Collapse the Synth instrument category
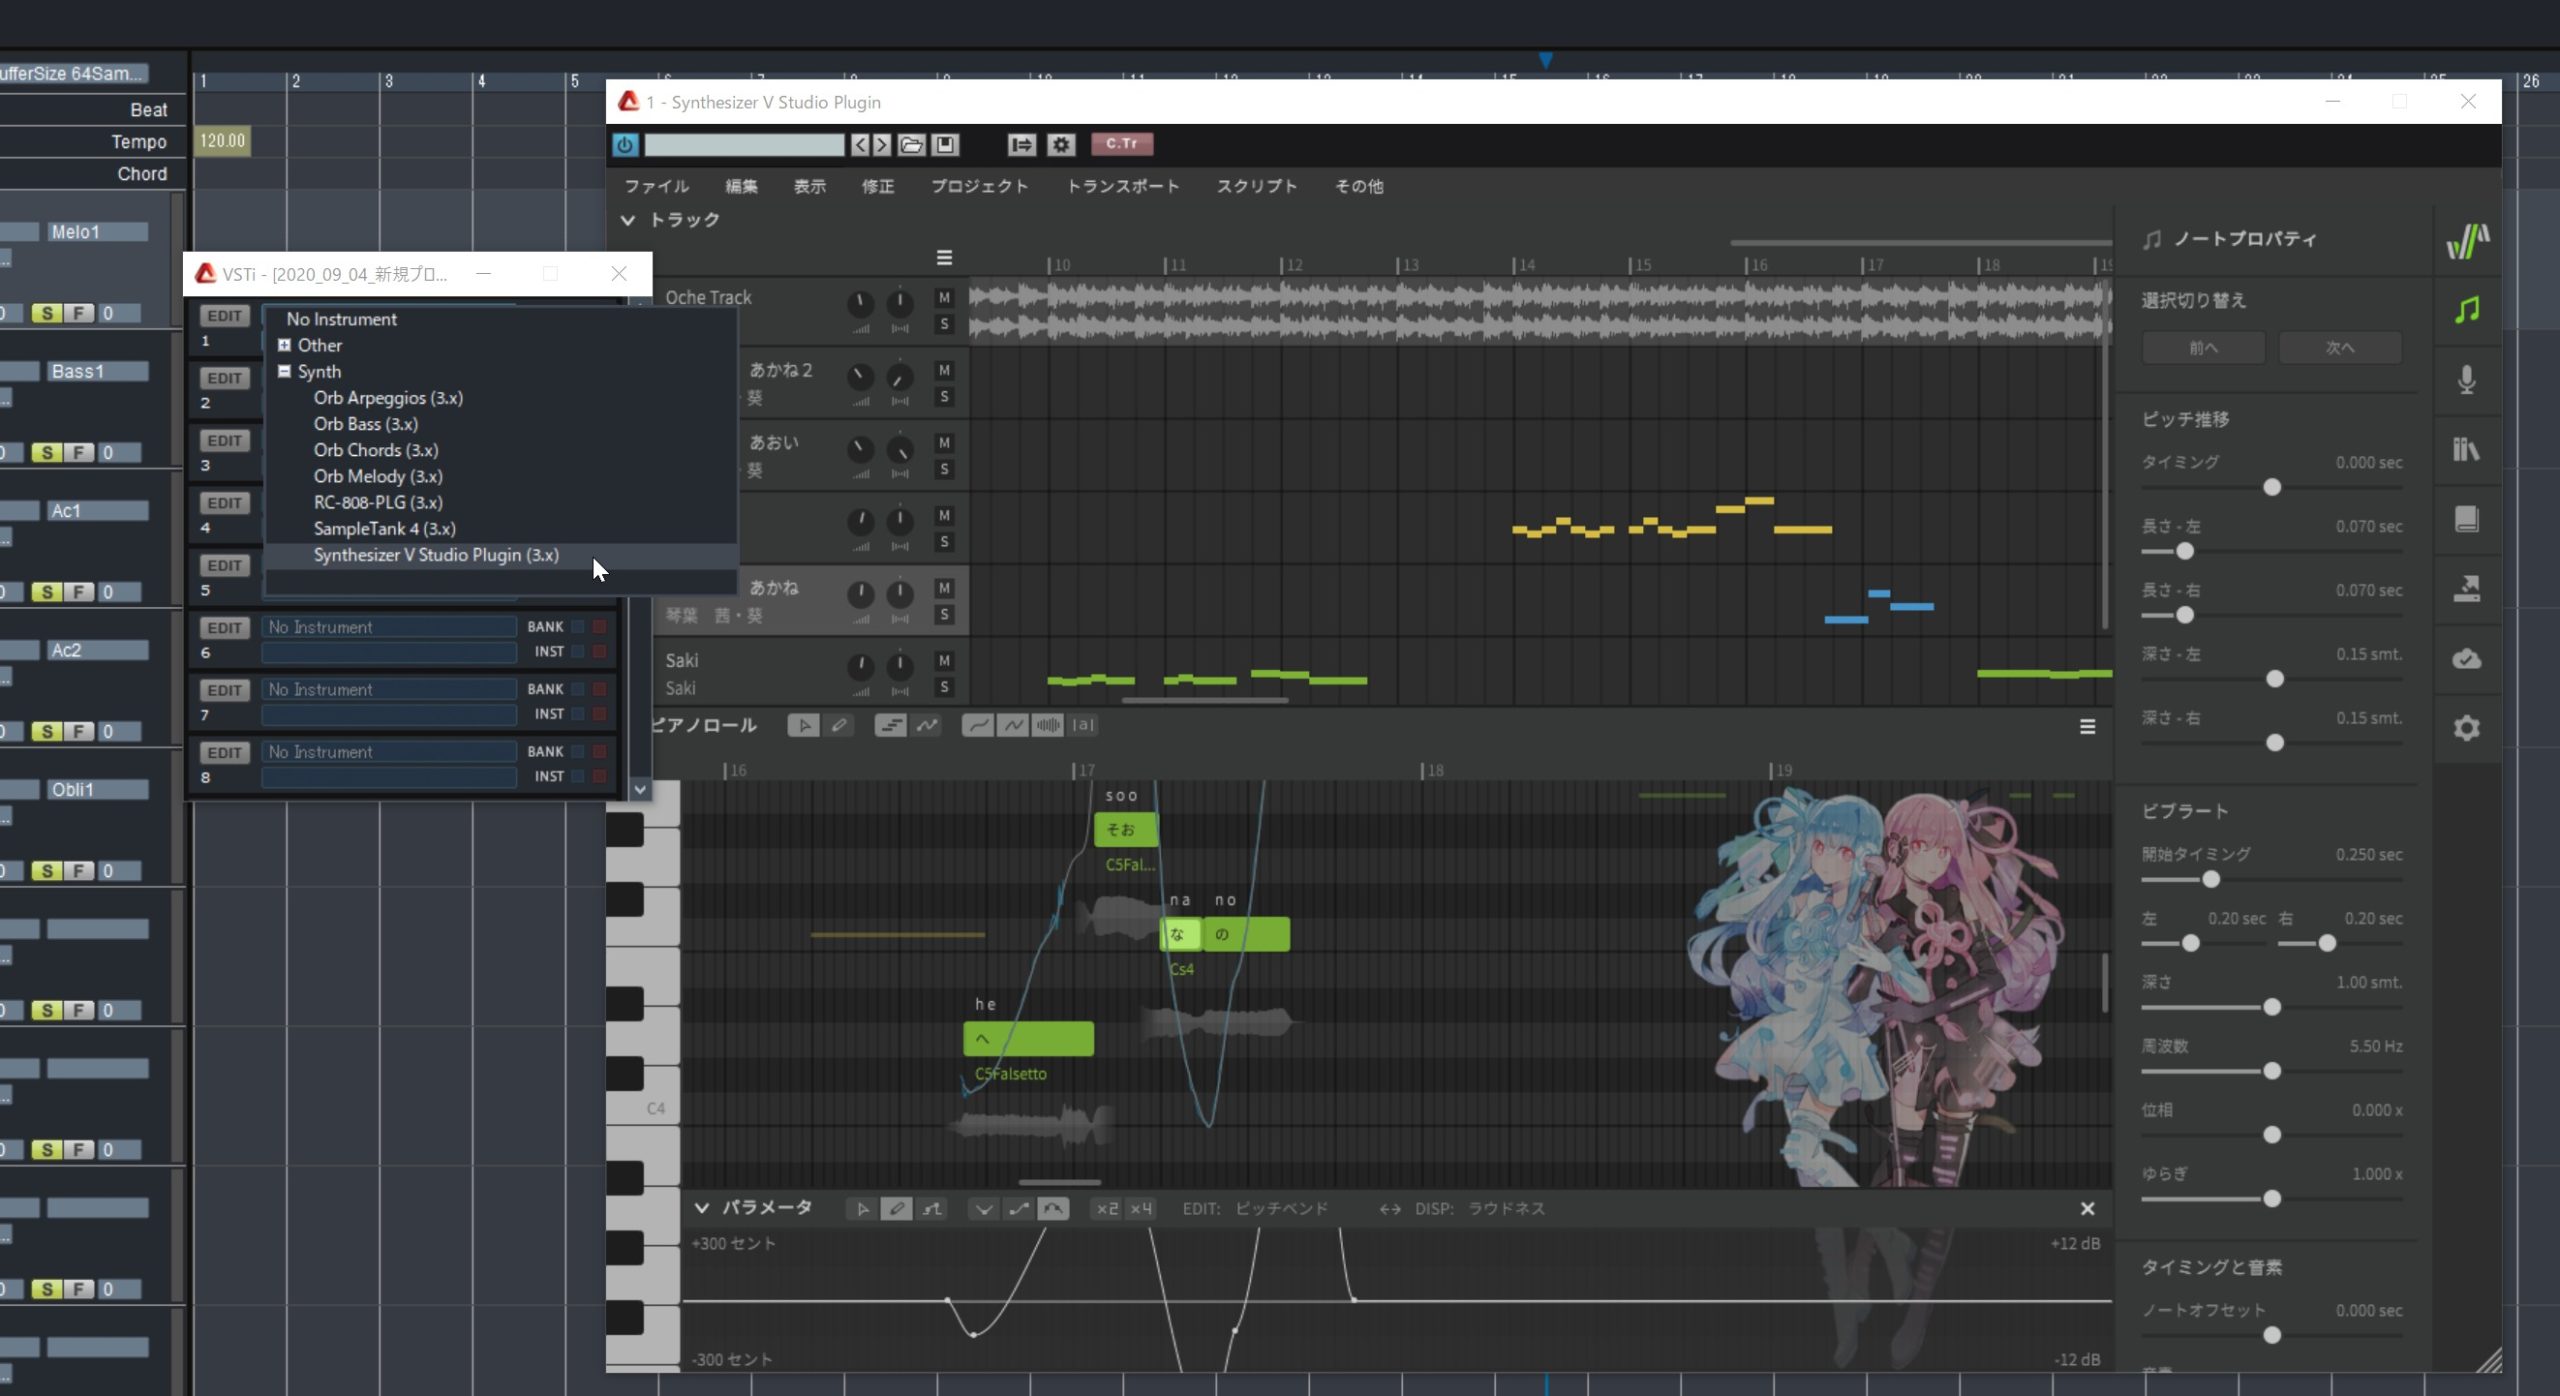Image resolution: width=2560 pixels, height=1396 pixels. pos(284,371)
